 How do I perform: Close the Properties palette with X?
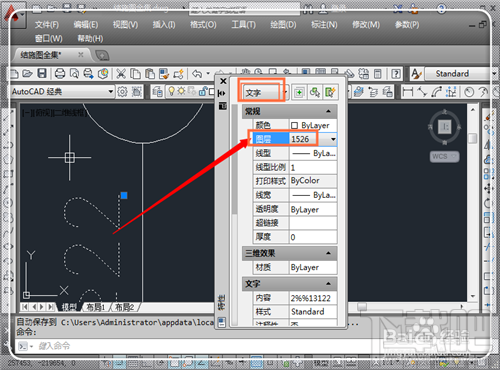pos(223,81)
